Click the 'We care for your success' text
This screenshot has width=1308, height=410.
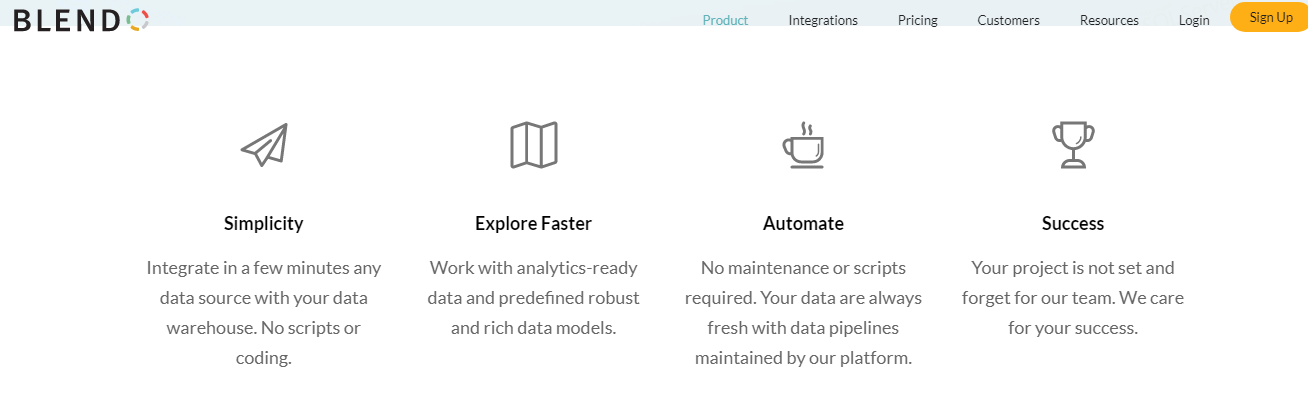point(1073,312)
